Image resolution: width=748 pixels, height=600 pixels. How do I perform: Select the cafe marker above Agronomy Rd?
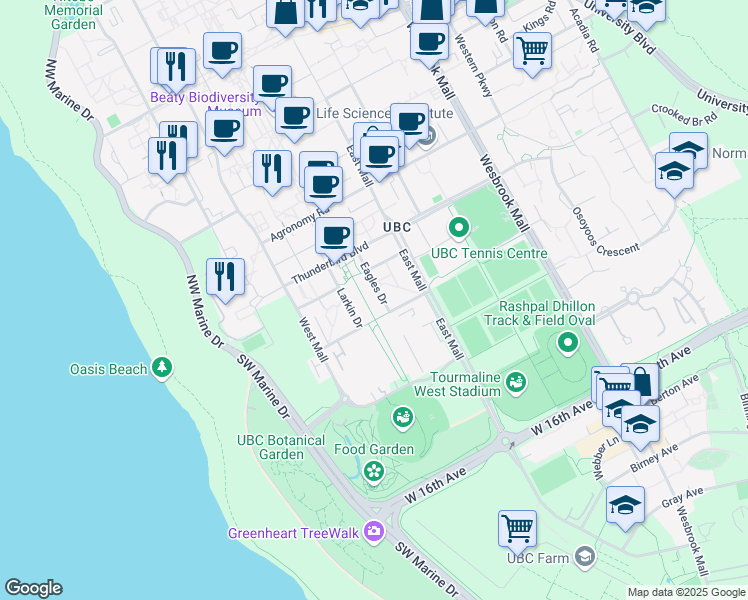323,186
